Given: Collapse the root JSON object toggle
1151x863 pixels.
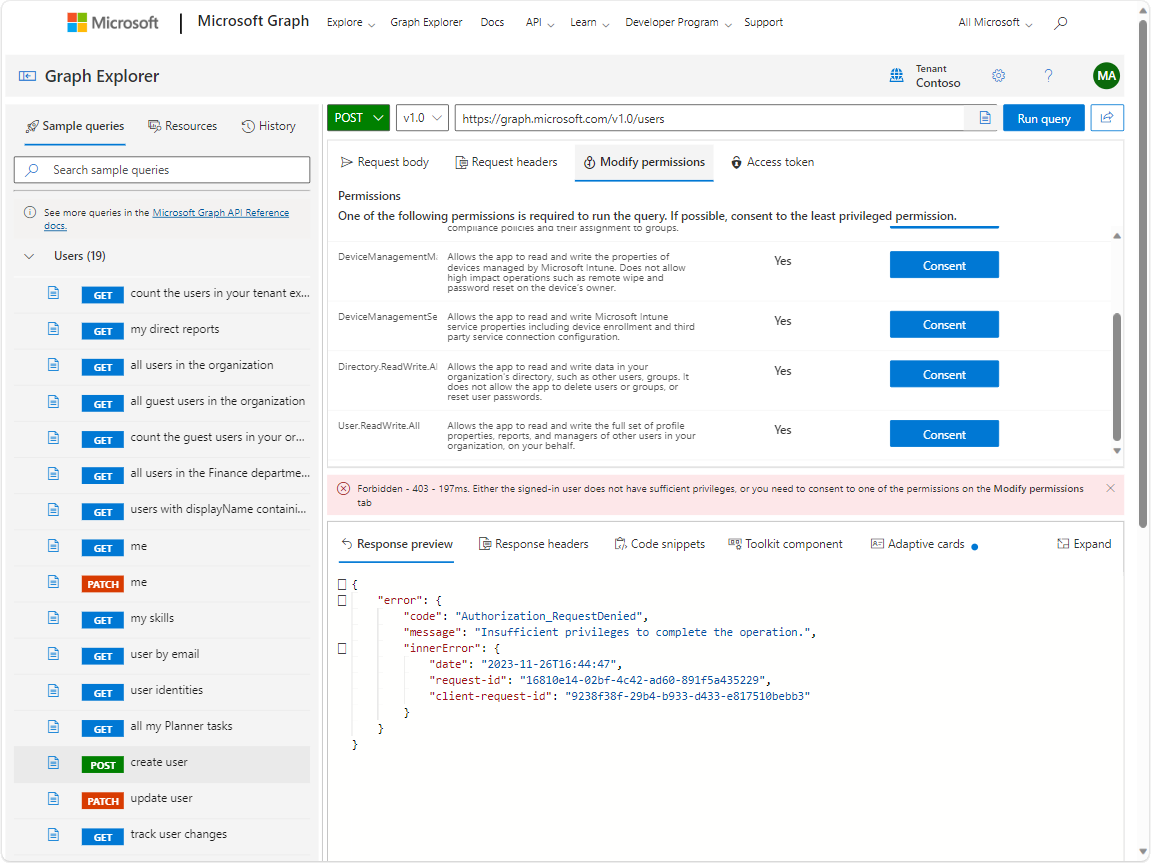Looking at the screenshot, I should pyautogui.click(x=342, y=584).
